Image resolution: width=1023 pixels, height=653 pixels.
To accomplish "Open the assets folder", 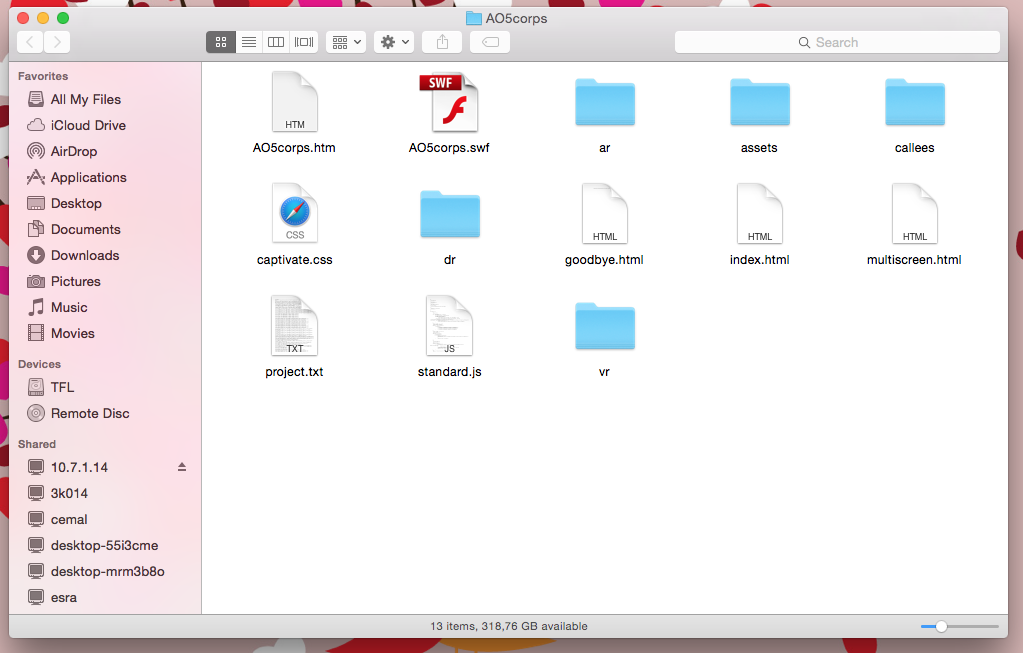I will pyautogui.click(x=759, y=103).
